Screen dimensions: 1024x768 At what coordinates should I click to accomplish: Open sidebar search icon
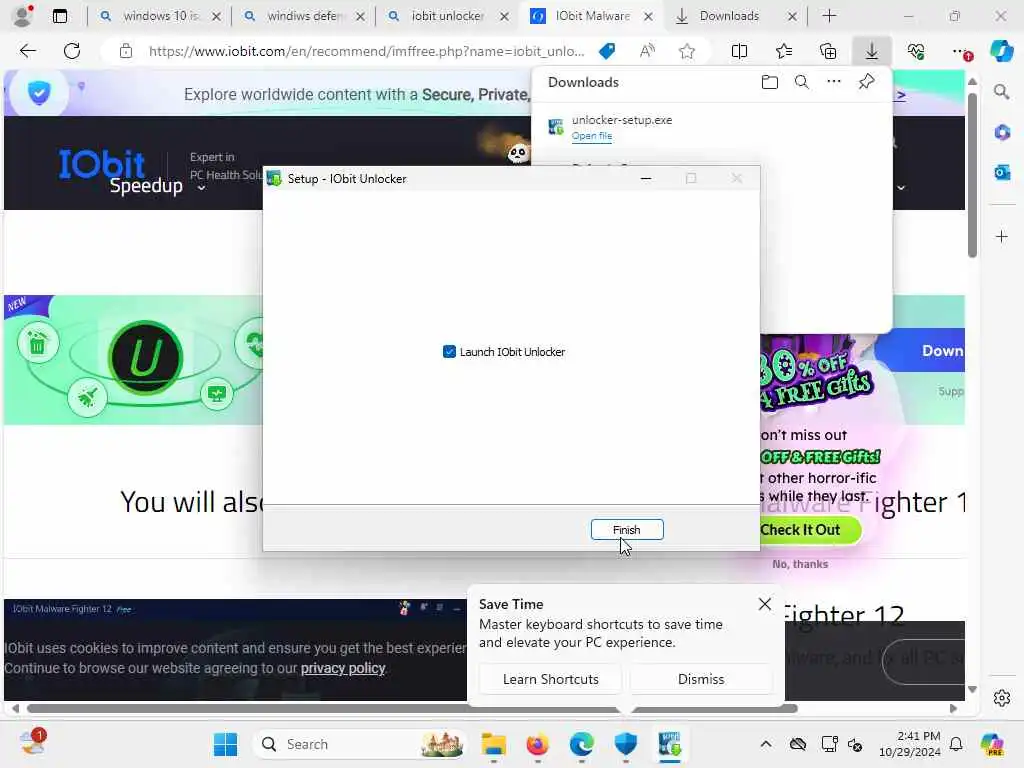pyautogui.click(x=1002, y=92)
